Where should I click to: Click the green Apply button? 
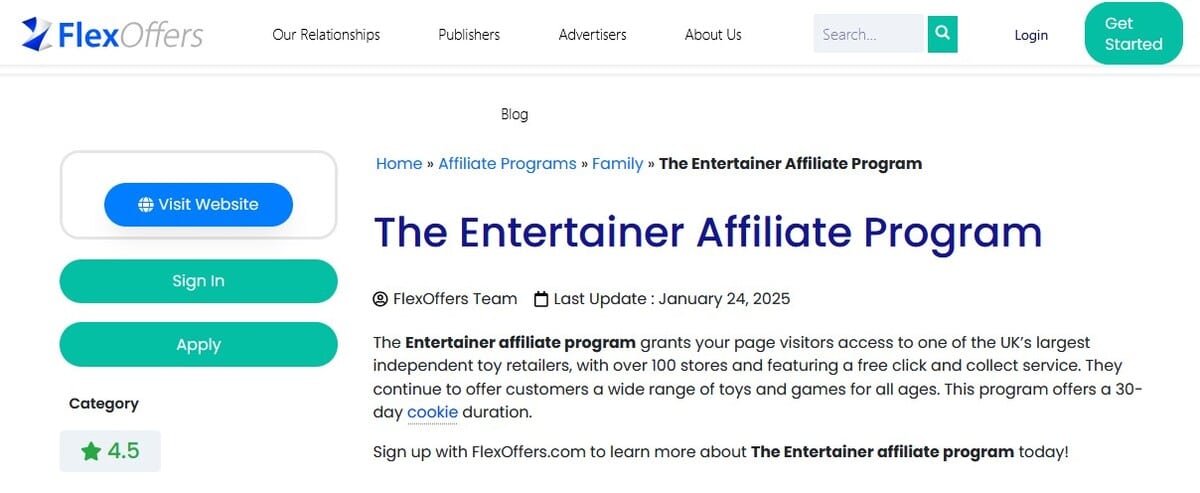point(199,345)
